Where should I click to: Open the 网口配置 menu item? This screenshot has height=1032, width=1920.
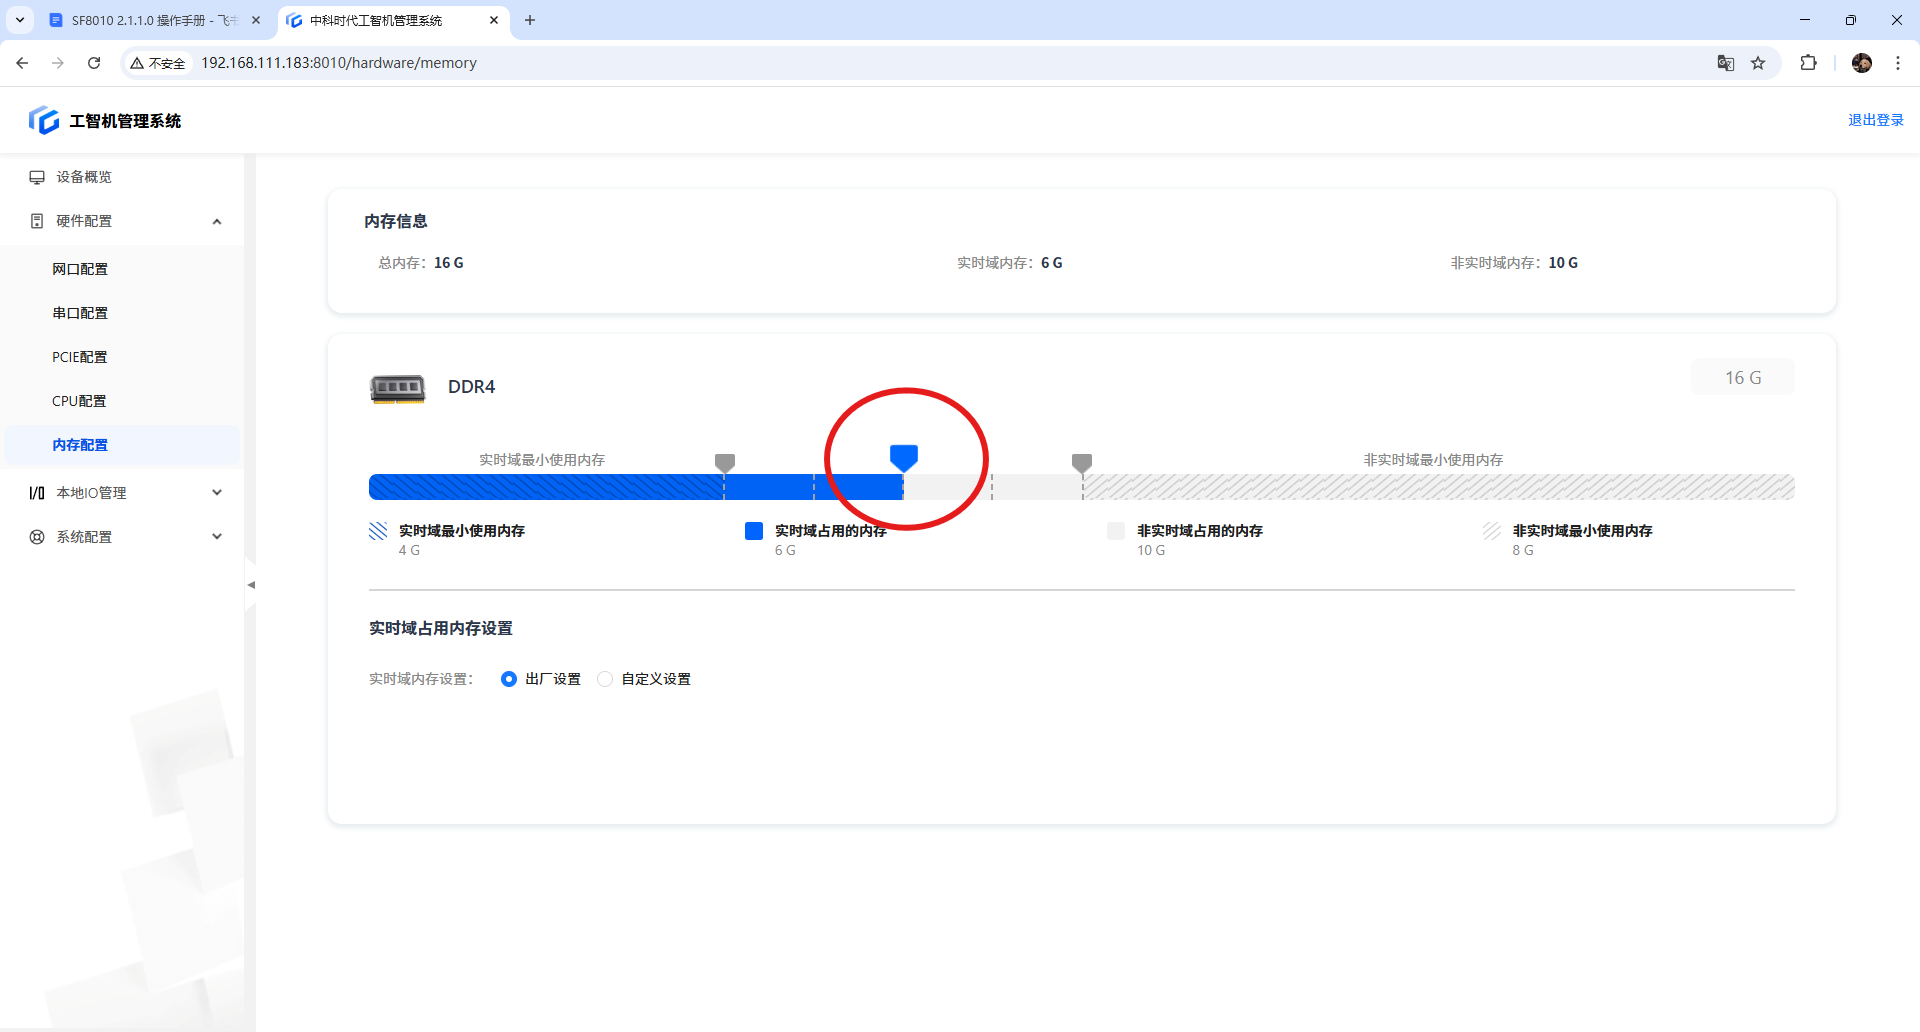[80, 269]
